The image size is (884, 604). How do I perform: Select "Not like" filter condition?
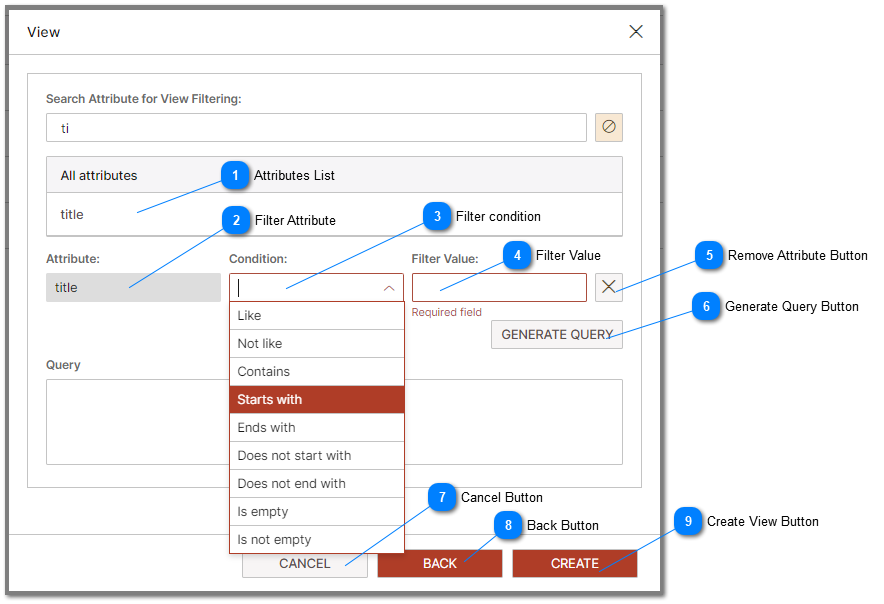pyautogui.click(x=300, y=343)
